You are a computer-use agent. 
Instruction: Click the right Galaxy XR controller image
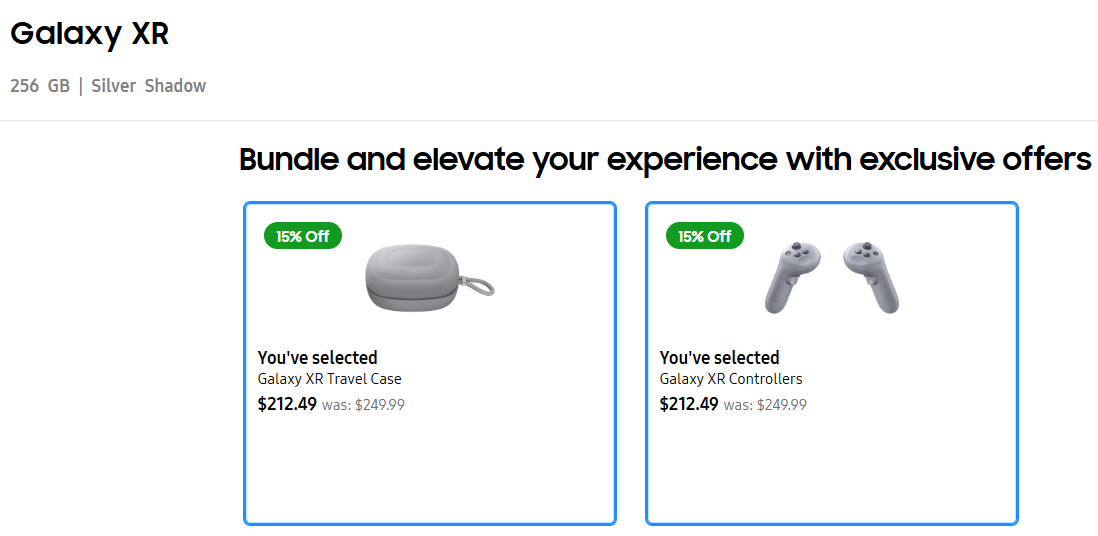[871, 276]
